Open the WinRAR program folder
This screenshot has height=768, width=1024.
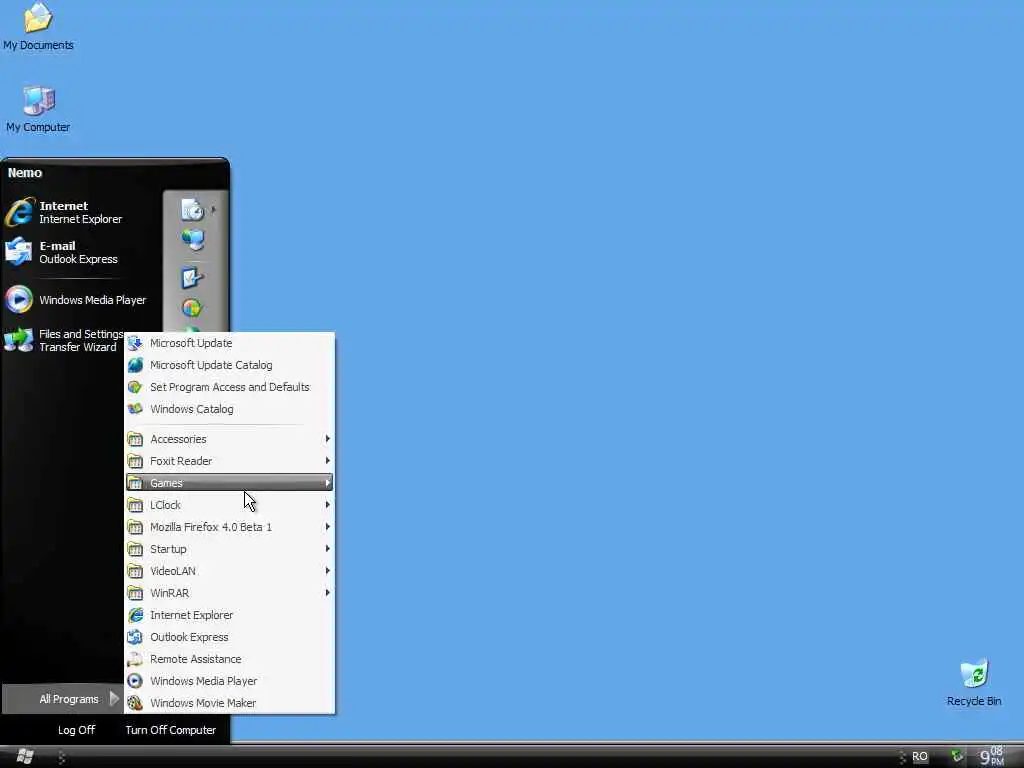click(229, 593)
